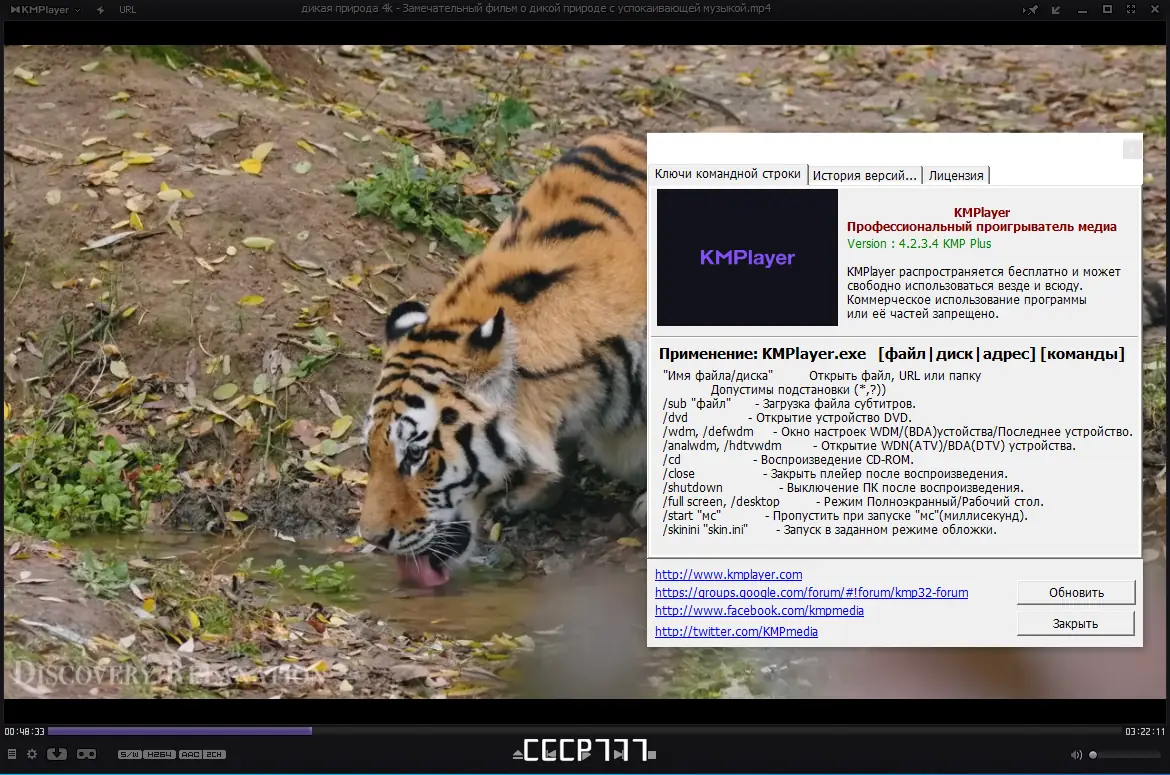
Task: Click the /skinini "skin.ini" entry
Action: pos(829,530)
